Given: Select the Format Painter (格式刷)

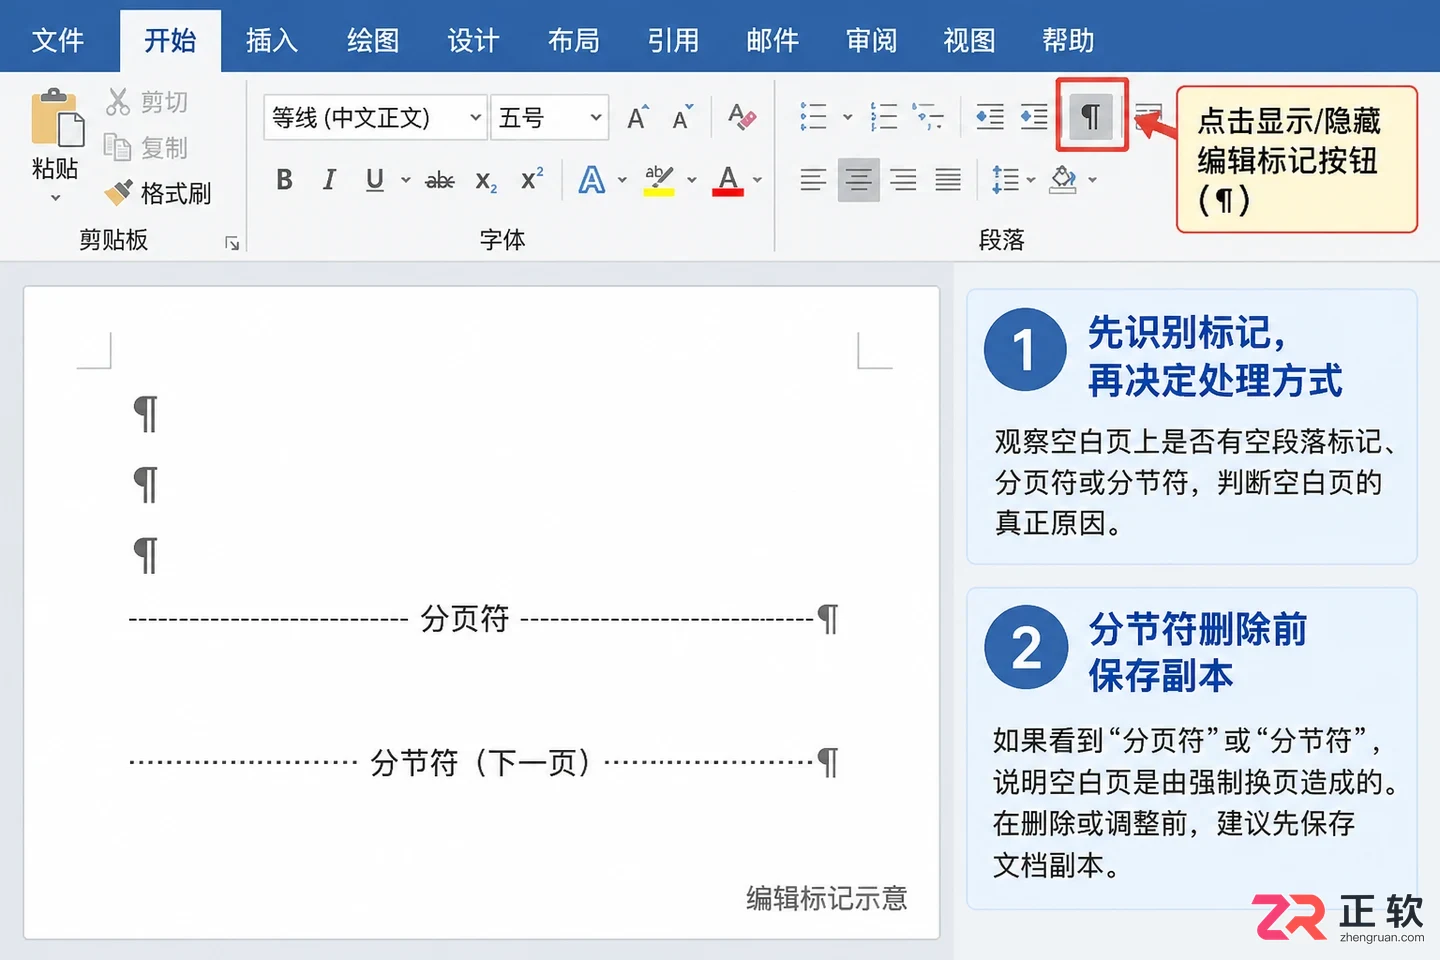Looking at the screenshot, I should click(x=158, y=193).
